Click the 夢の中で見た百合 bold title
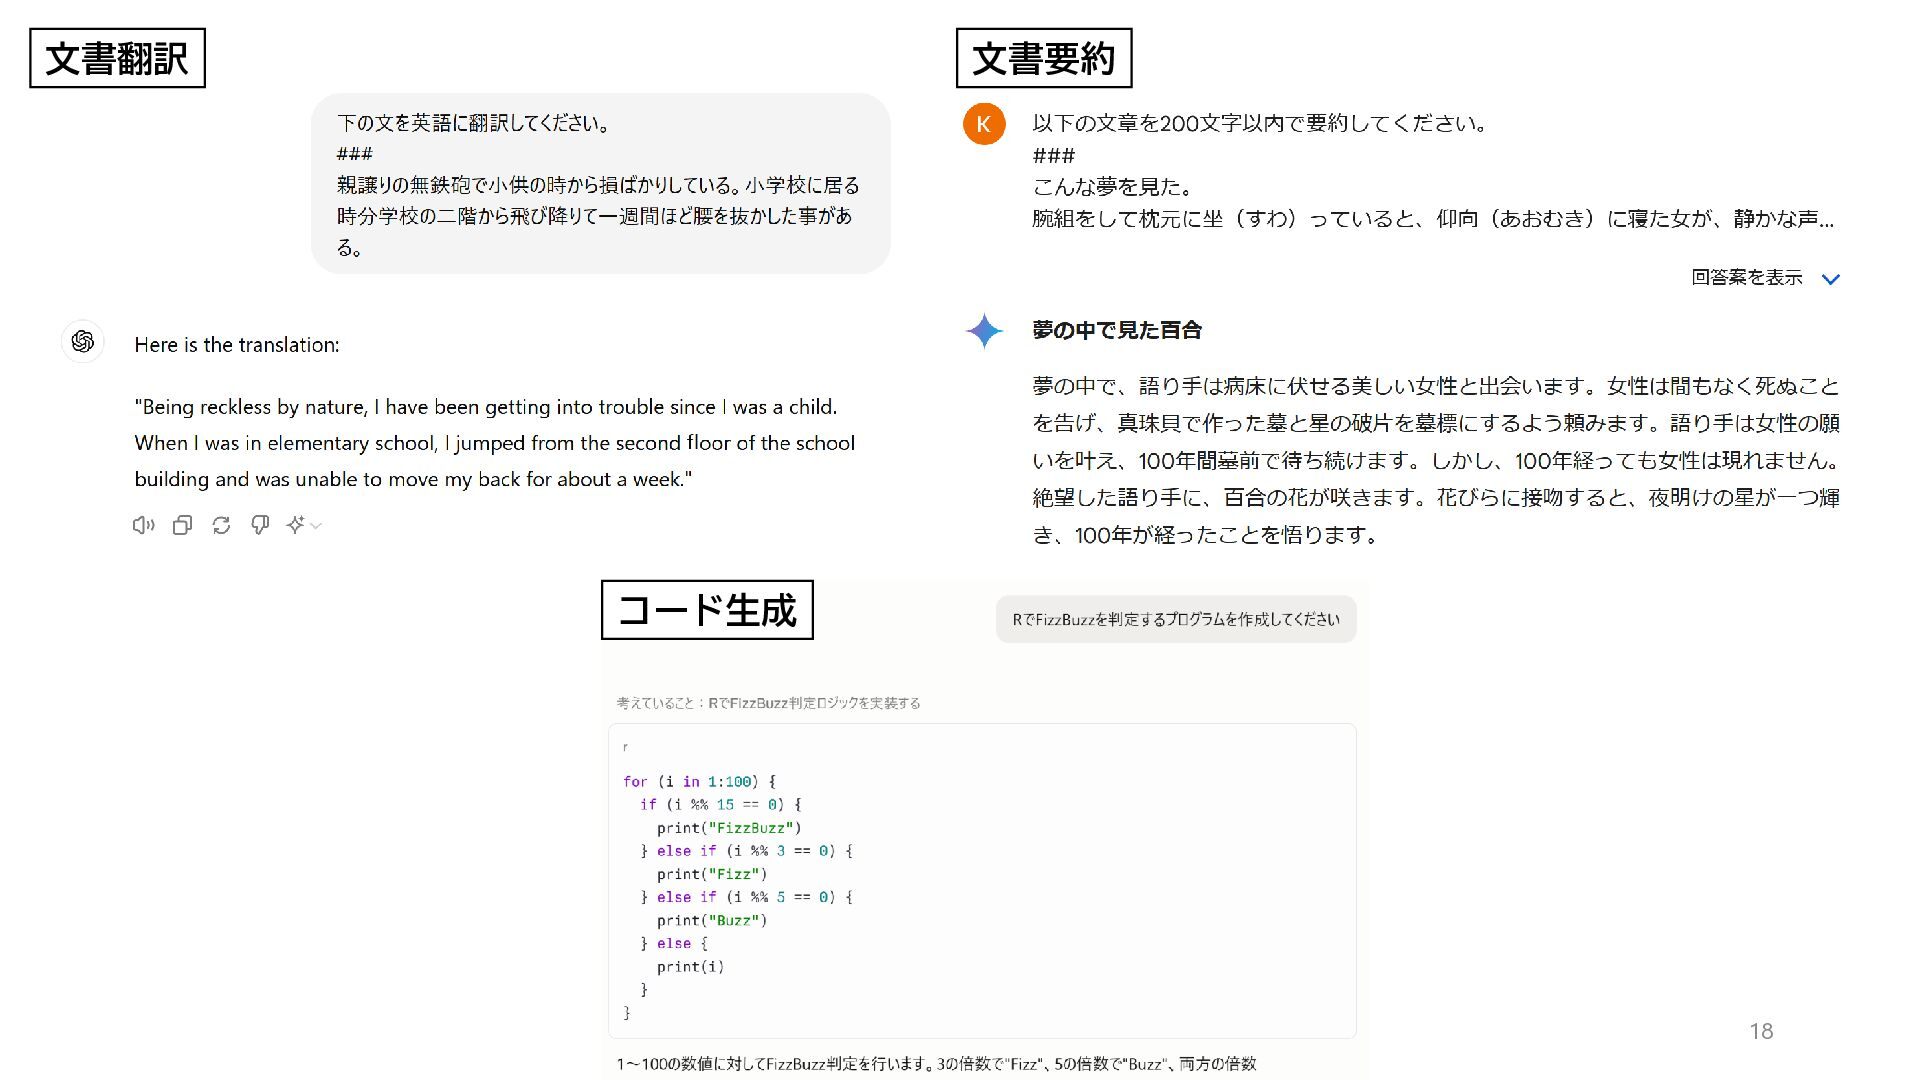 click(1117, 330)
